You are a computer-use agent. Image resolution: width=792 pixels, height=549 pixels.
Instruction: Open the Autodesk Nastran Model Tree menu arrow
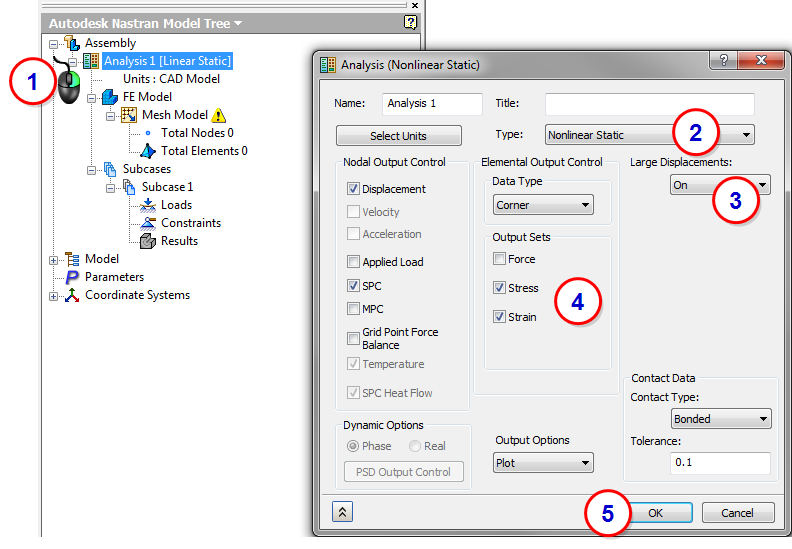coord(238,23)
